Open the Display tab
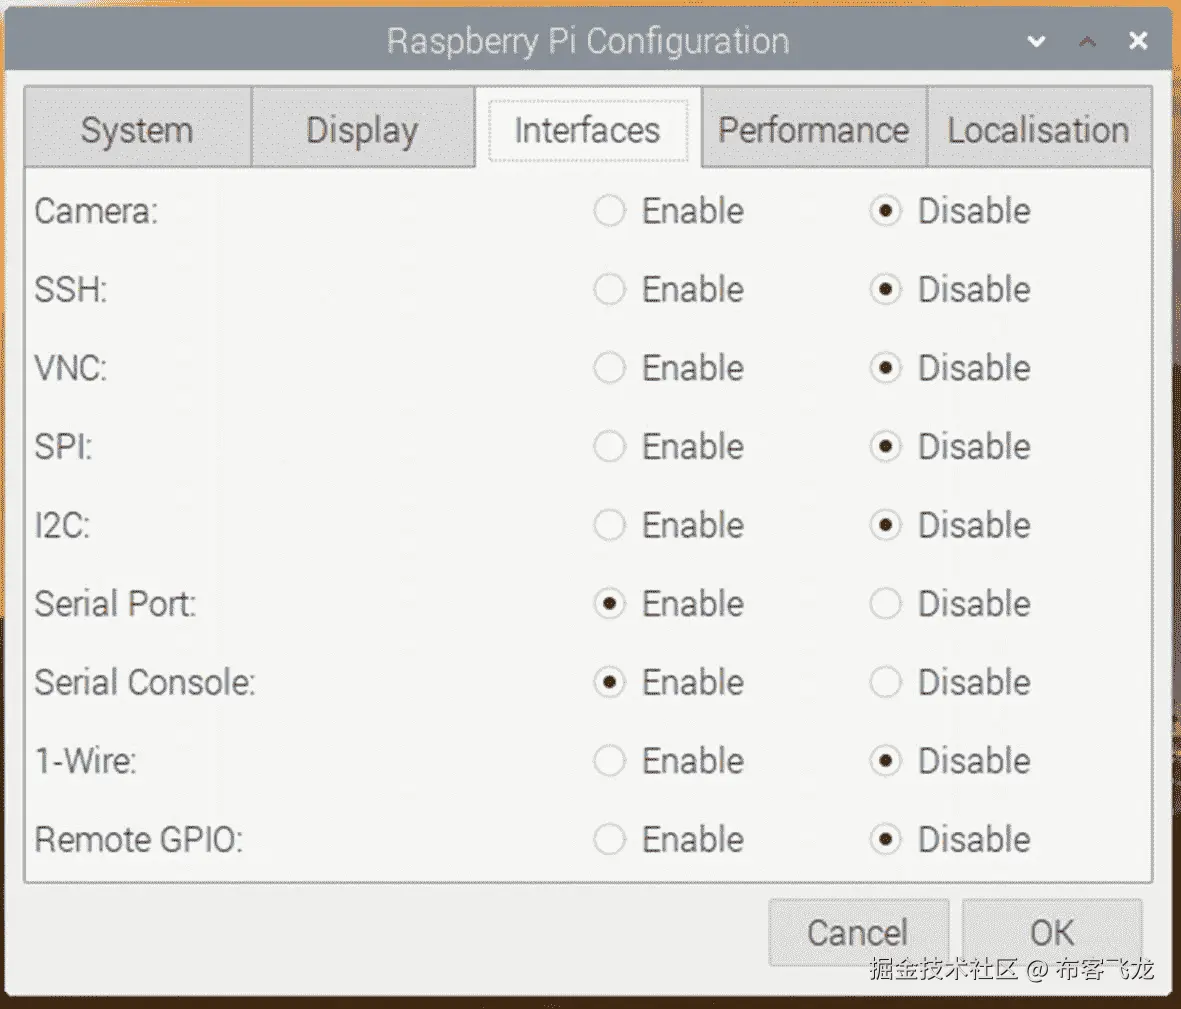The image size is (1181, 1009). 362,130
